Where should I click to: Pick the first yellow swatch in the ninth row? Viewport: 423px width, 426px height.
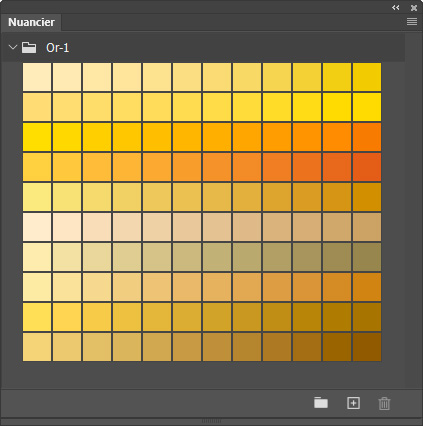[x=37, y=317]
